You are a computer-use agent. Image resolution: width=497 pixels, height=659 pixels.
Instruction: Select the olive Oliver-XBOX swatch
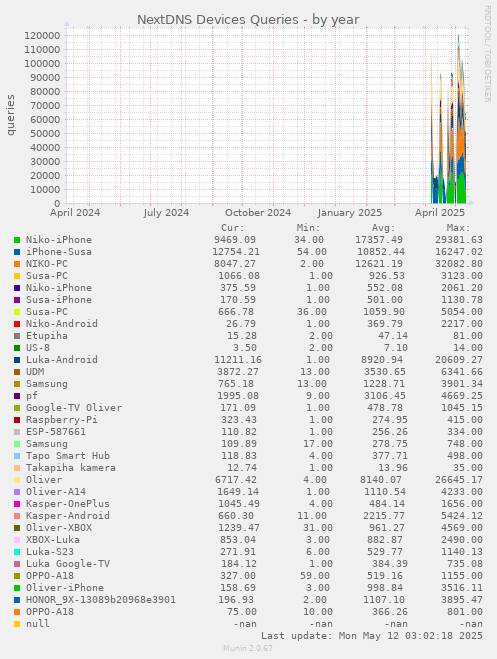(x=17, y=528)
